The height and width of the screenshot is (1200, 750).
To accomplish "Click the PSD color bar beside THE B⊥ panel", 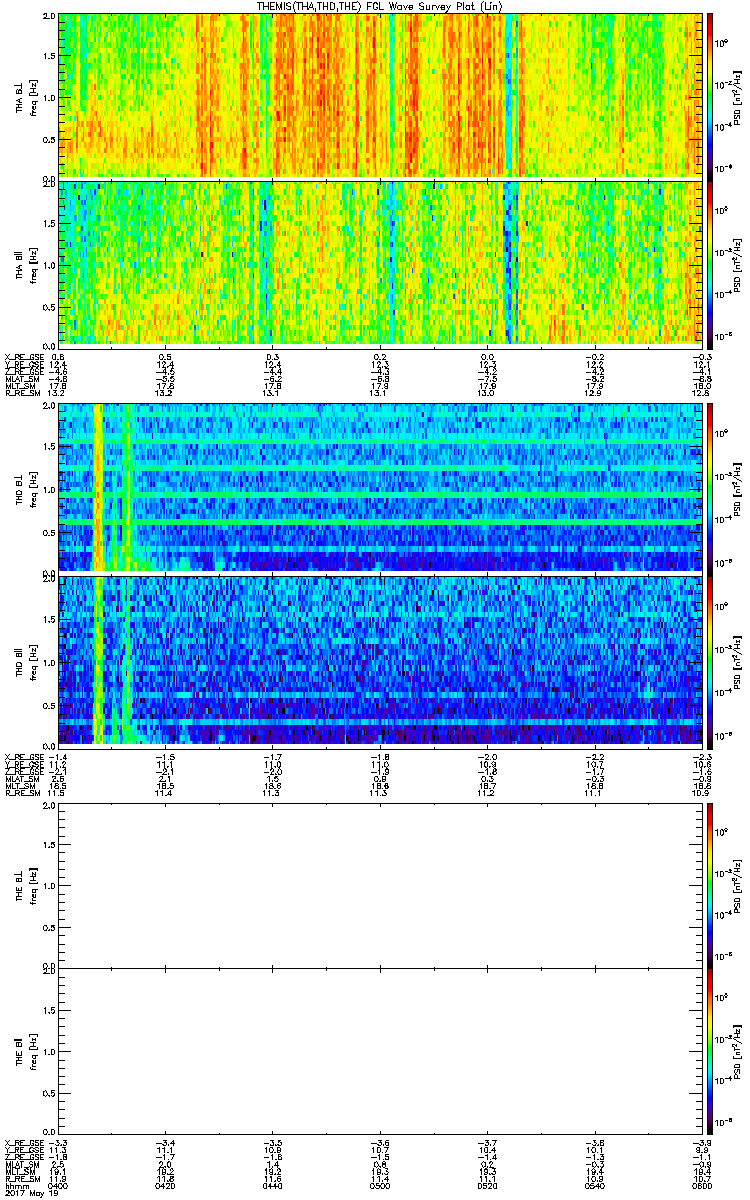I will point(710,885).
